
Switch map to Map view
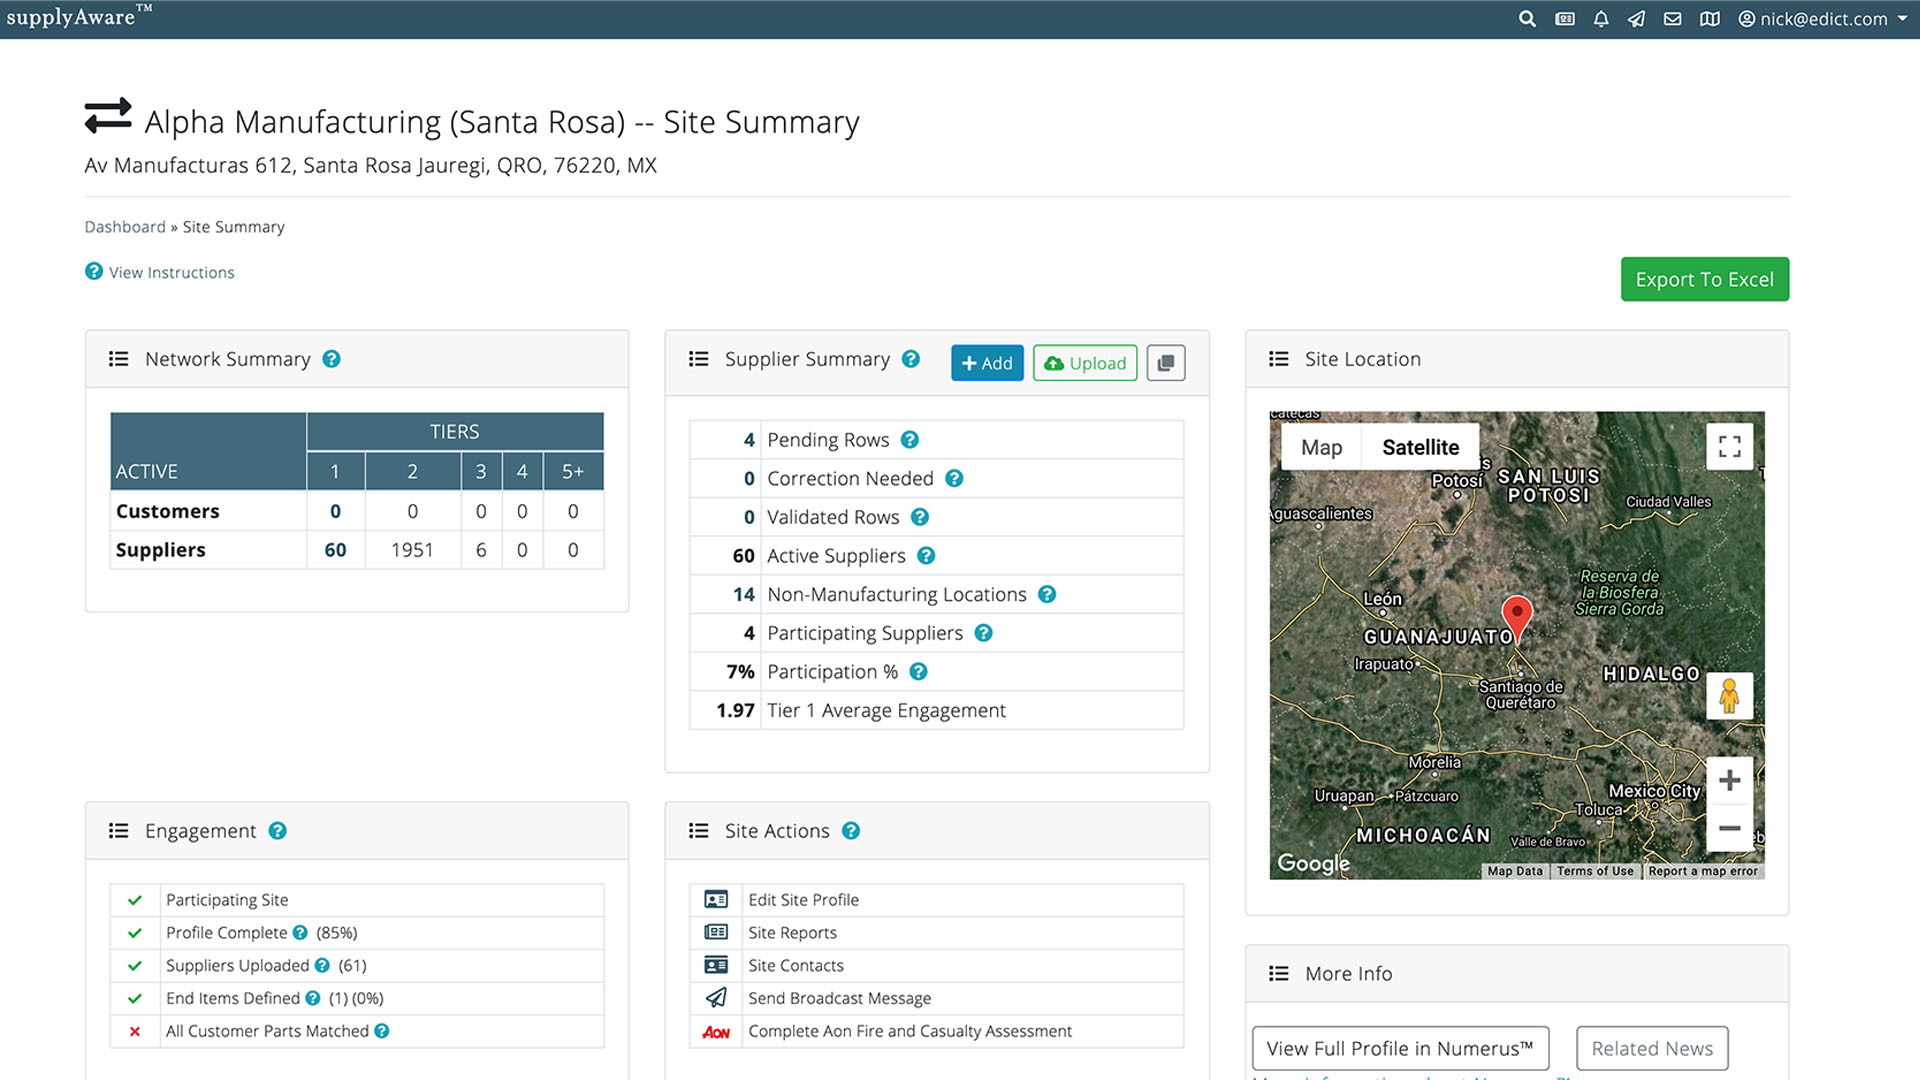(1321, 447)
